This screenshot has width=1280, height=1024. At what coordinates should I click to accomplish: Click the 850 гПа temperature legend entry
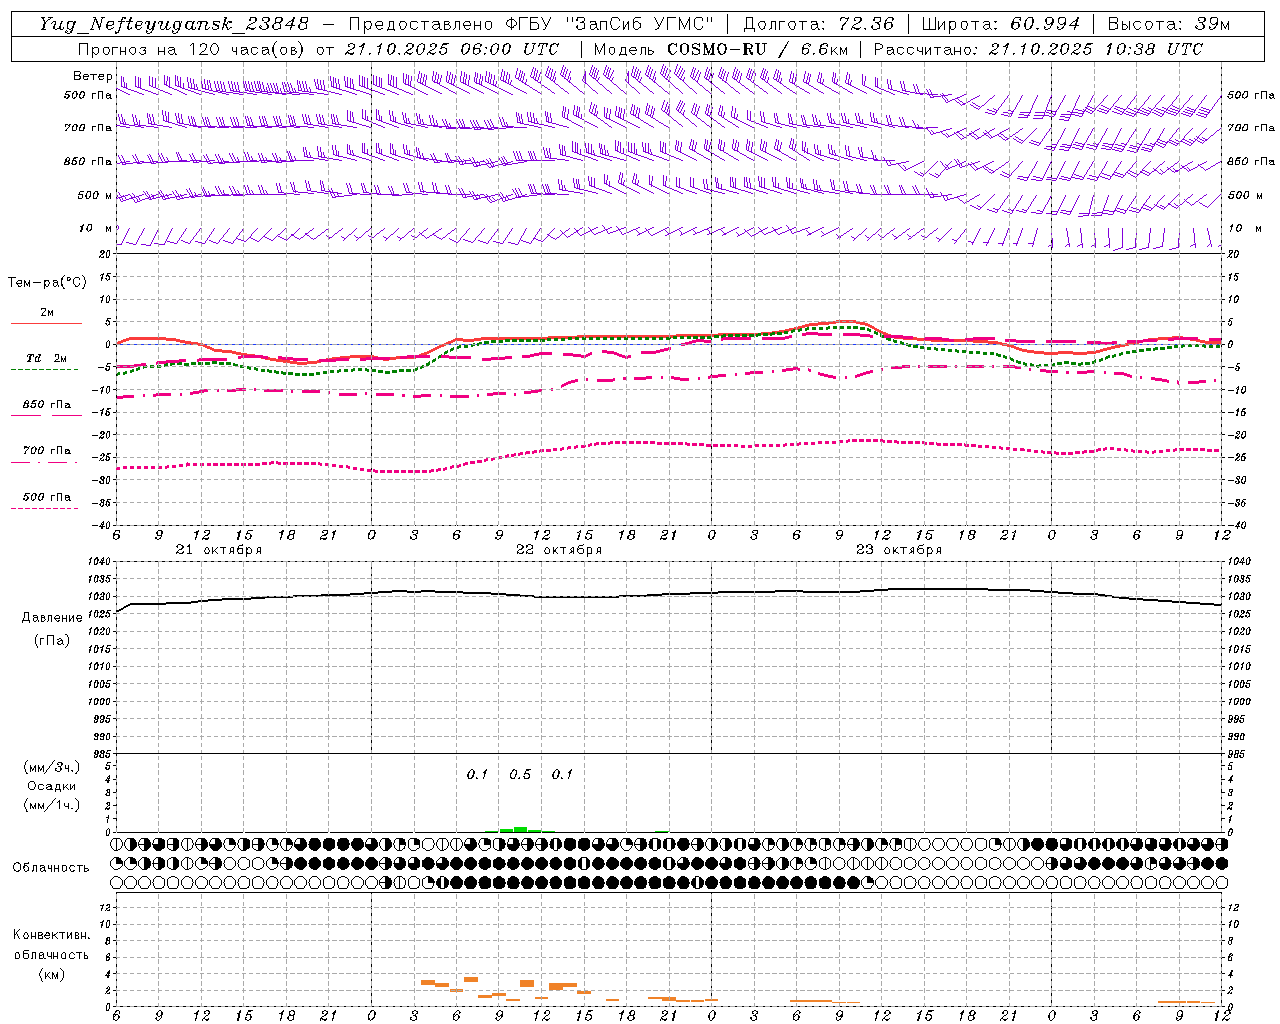47,405
